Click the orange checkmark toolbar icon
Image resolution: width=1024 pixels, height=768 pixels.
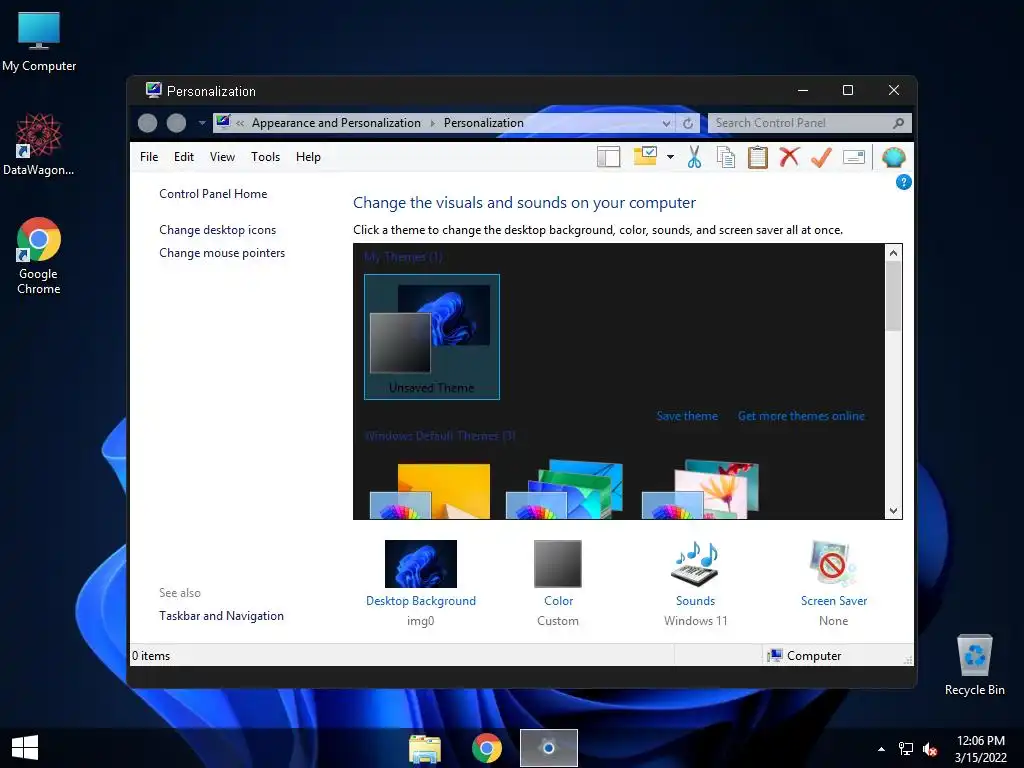(822, 157)
